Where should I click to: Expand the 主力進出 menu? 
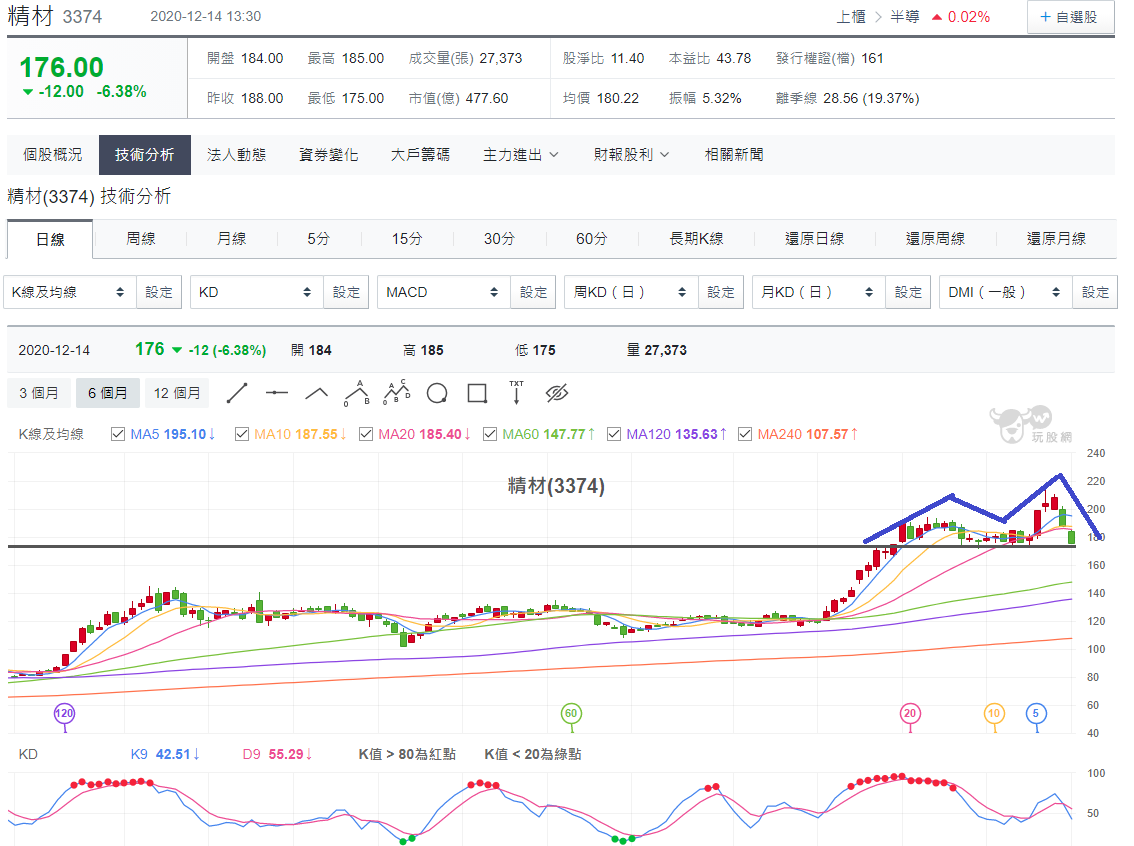[521, 155]
